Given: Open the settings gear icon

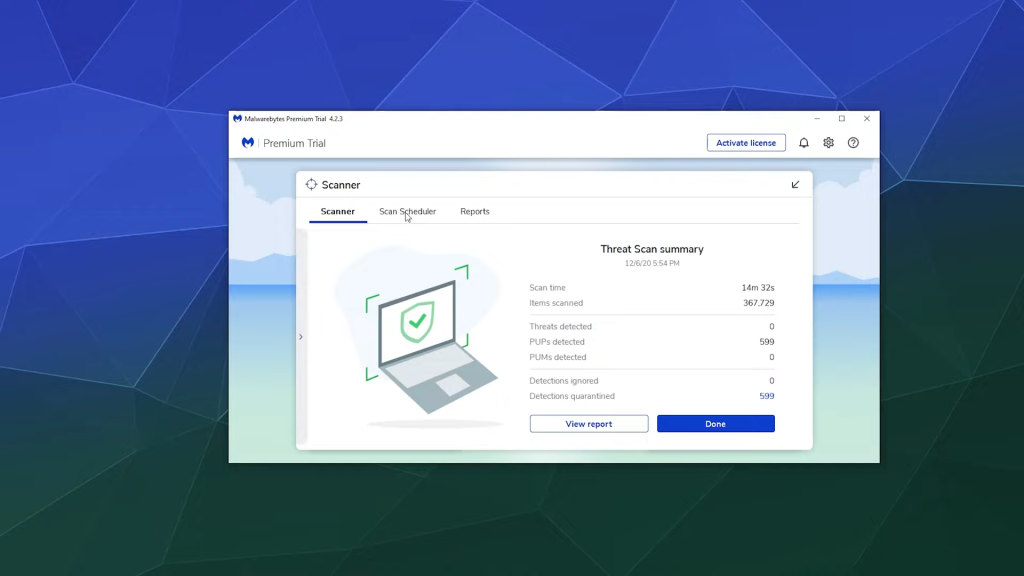Looking at the screenshot, I should coord(828,143).
